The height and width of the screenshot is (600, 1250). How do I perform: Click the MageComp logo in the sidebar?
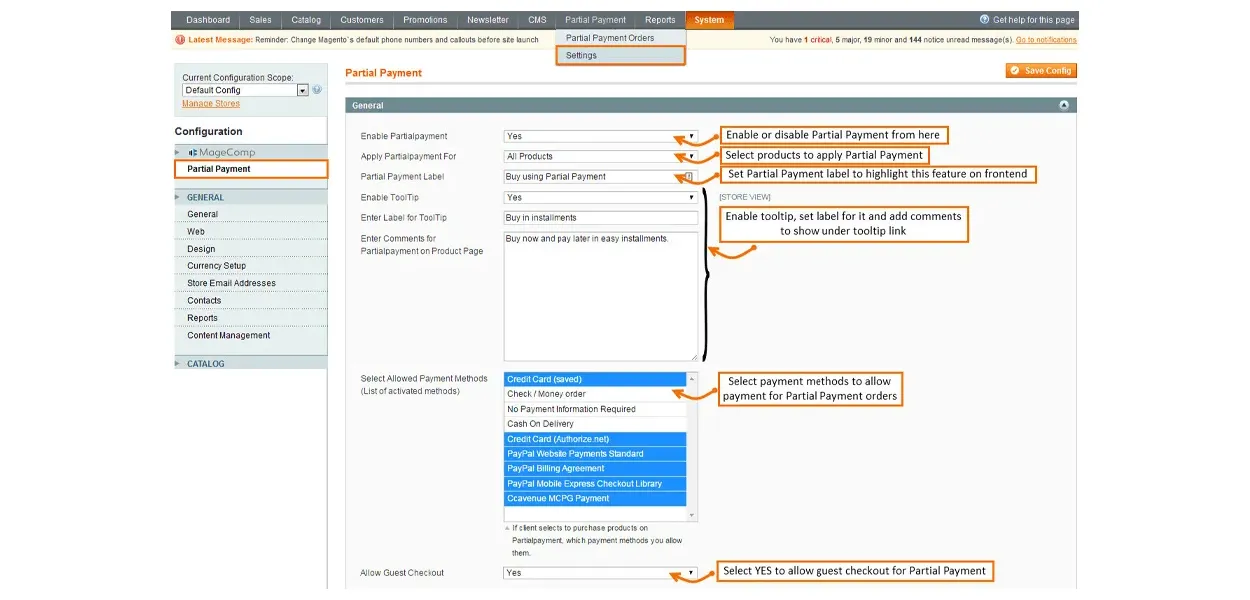[x=221, y=152]
